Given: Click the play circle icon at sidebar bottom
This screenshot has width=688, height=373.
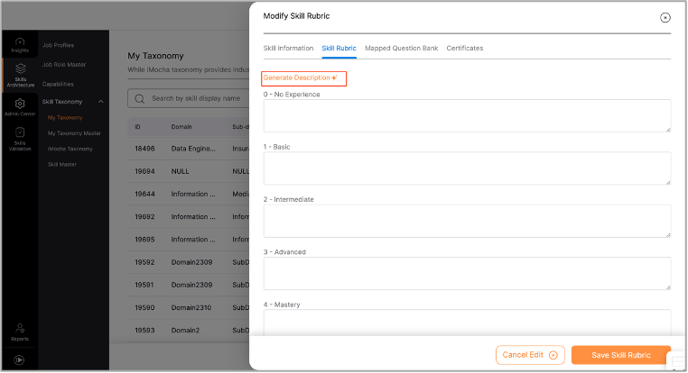Looking at the screenshot, I should tap(19, 360).
